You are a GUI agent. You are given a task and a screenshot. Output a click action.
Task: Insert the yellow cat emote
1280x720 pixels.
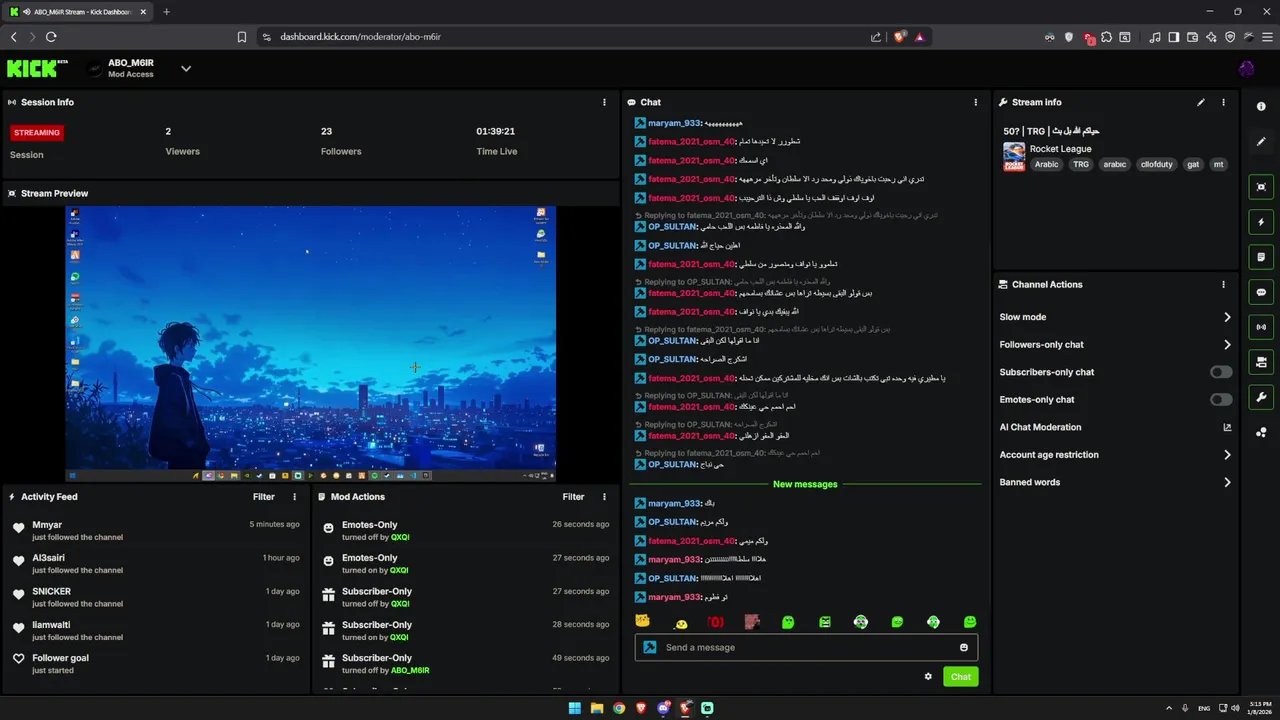coord(643,622)
